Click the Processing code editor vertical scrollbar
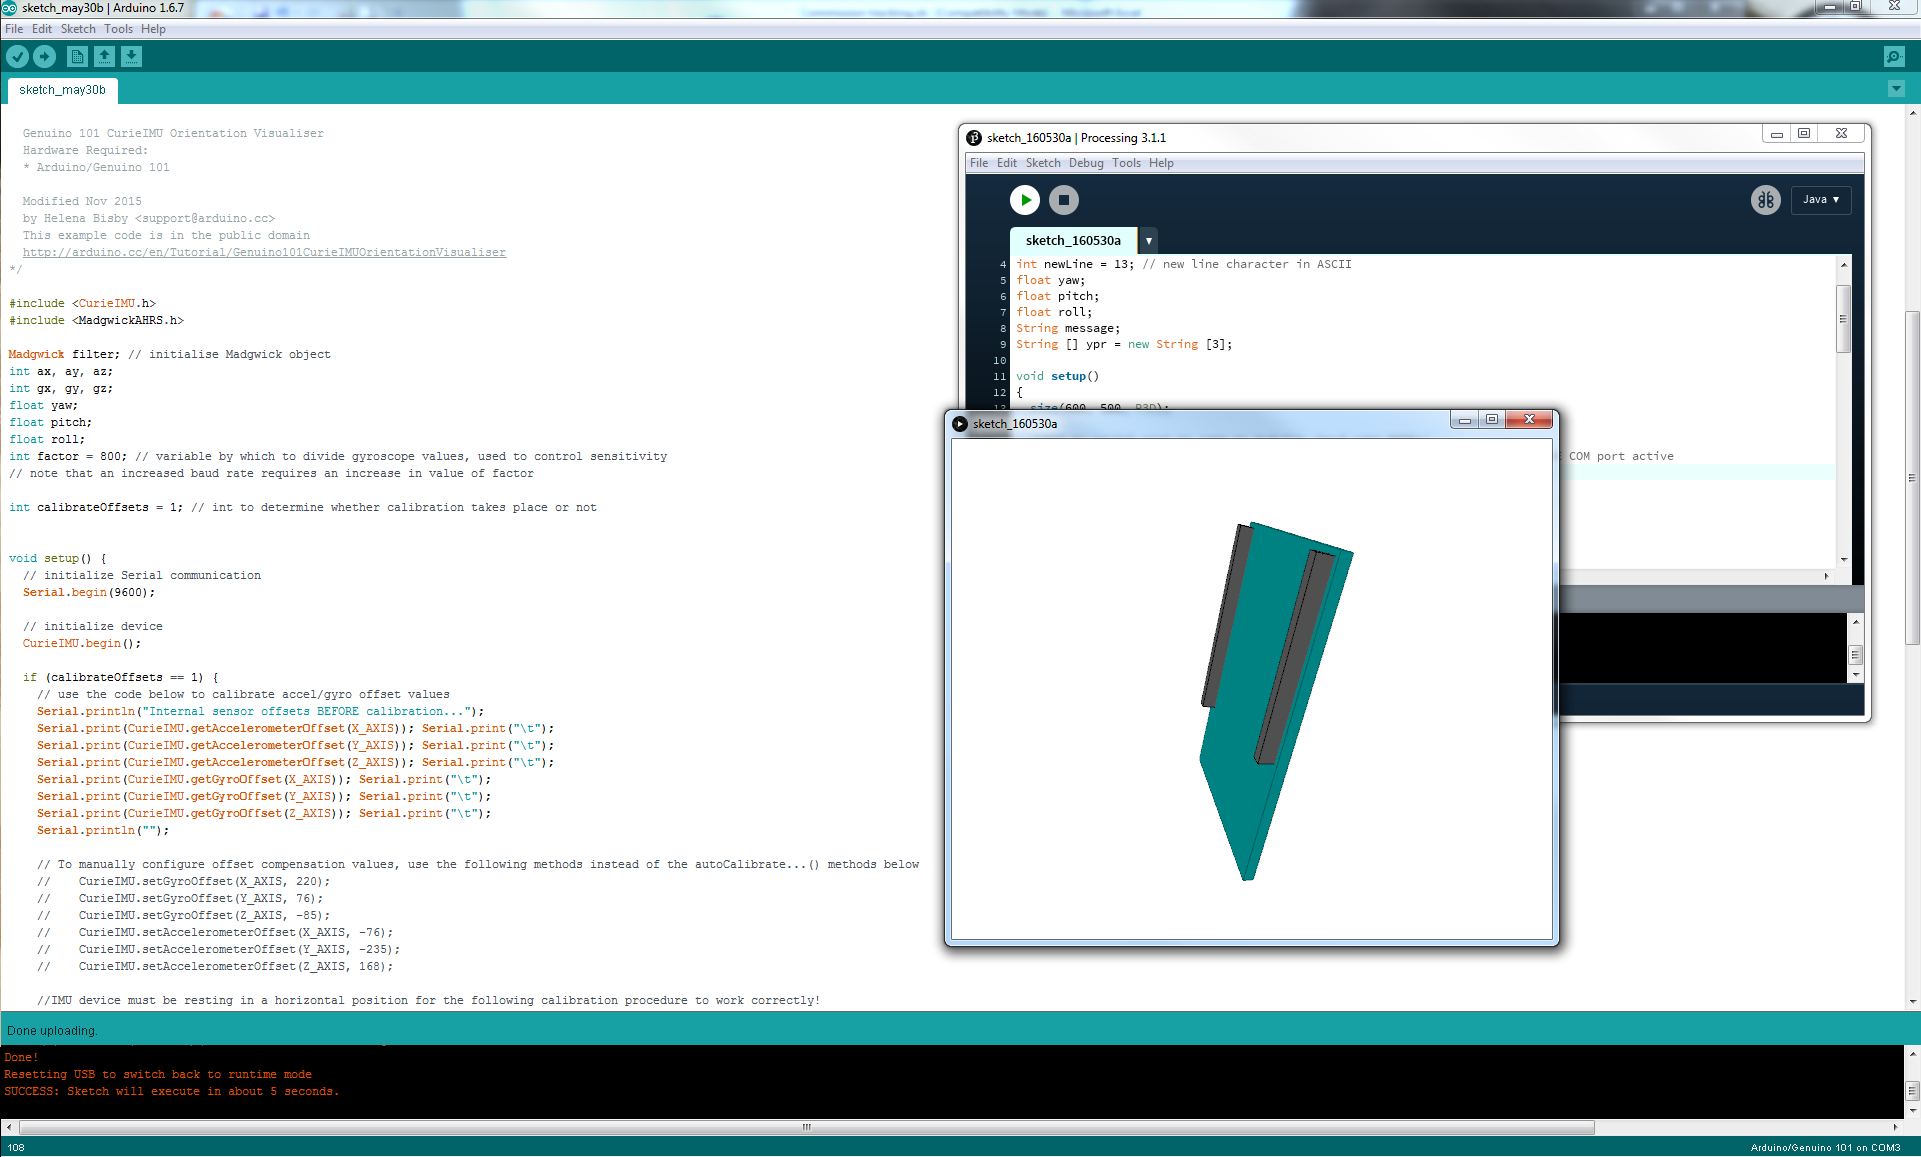This screenshot has height=1157, width=1921. tap(1843, 320)
